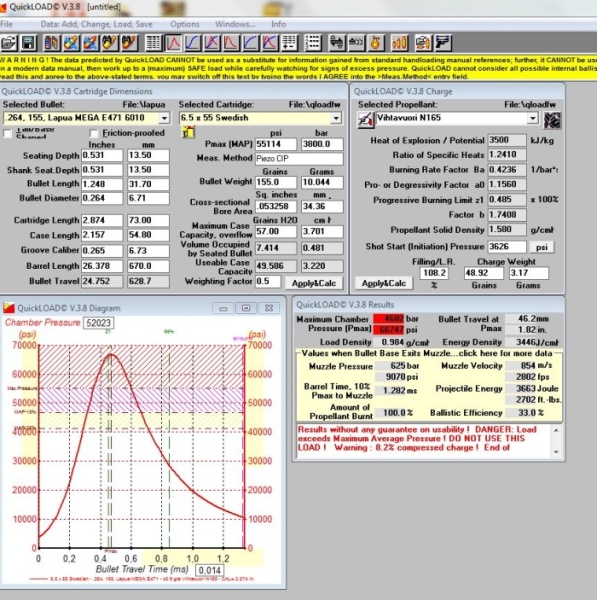The height and width of the screenshot is (600, 597).
Task: Open the Windows... menu
Action: click(235, 24)
